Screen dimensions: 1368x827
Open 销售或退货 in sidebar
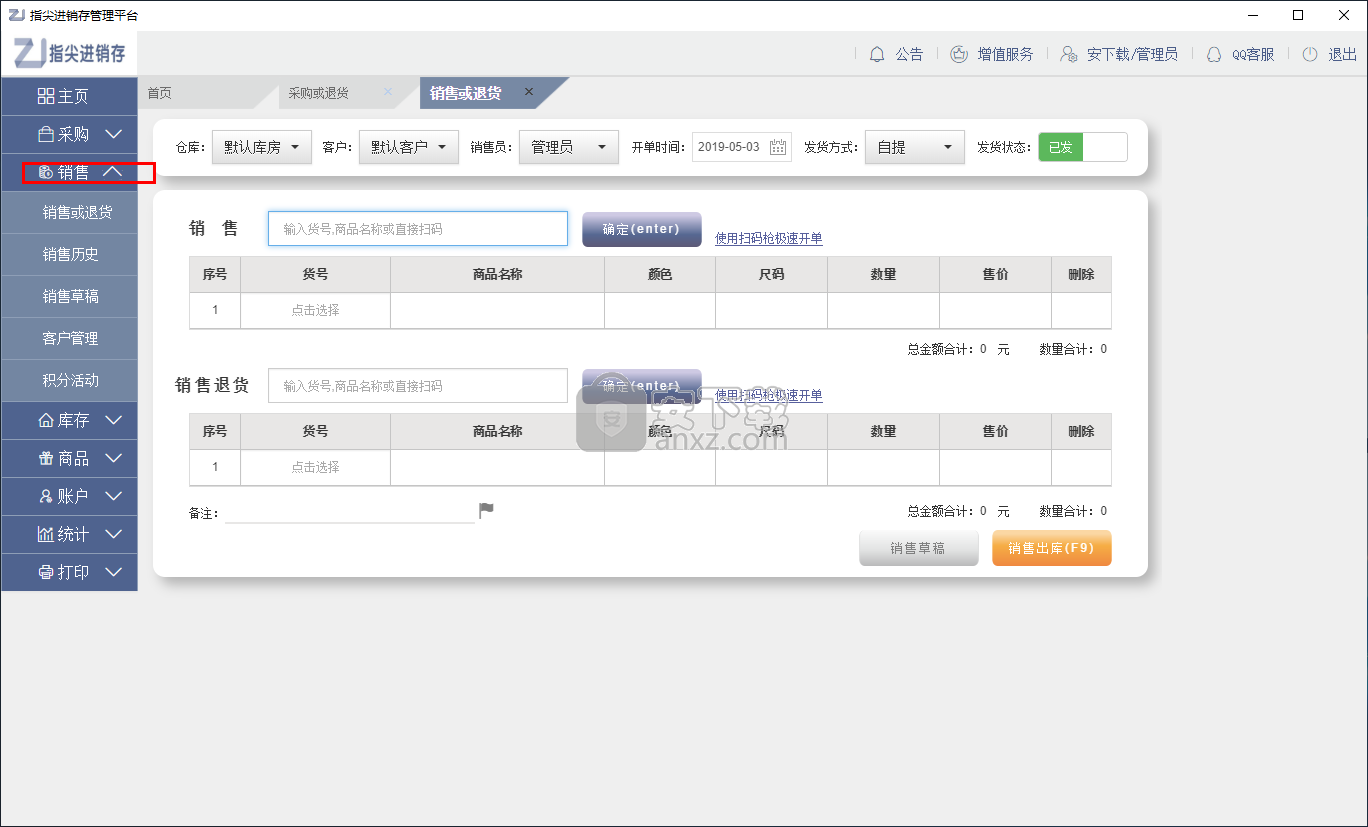click(x=70, y=212)
